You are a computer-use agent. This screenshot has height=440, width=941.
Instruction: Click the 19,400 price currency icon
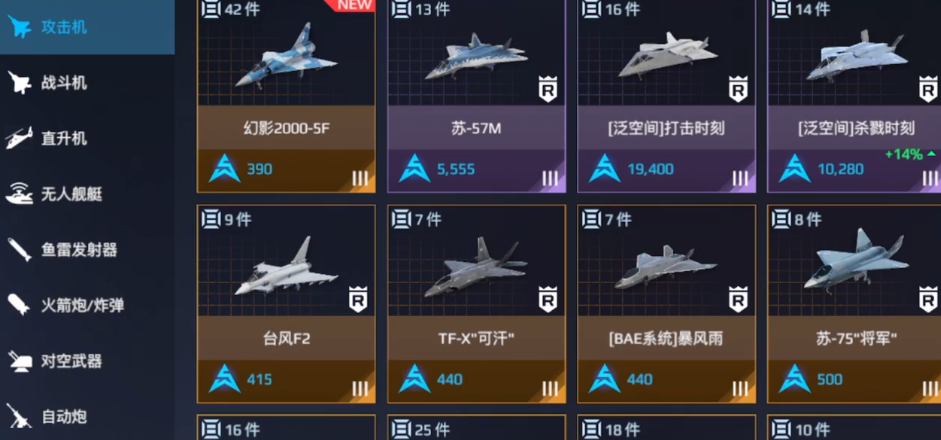point(604,169)
